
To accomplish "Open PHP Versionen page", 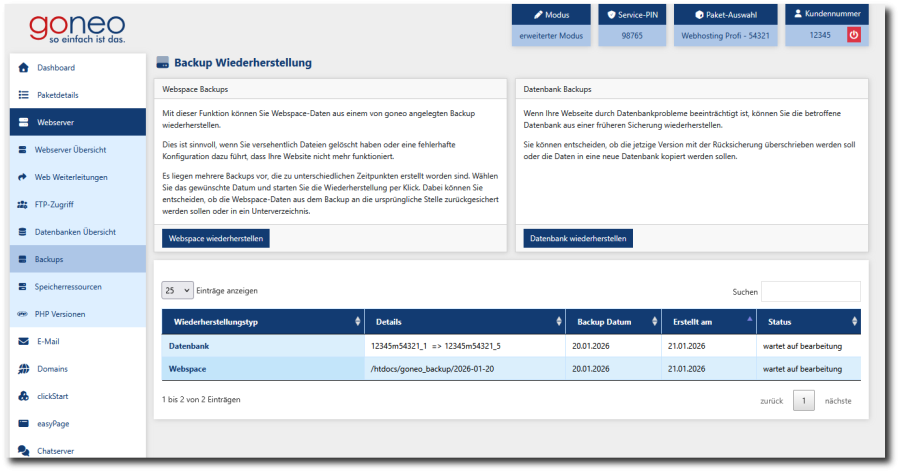I will (77, 314).
